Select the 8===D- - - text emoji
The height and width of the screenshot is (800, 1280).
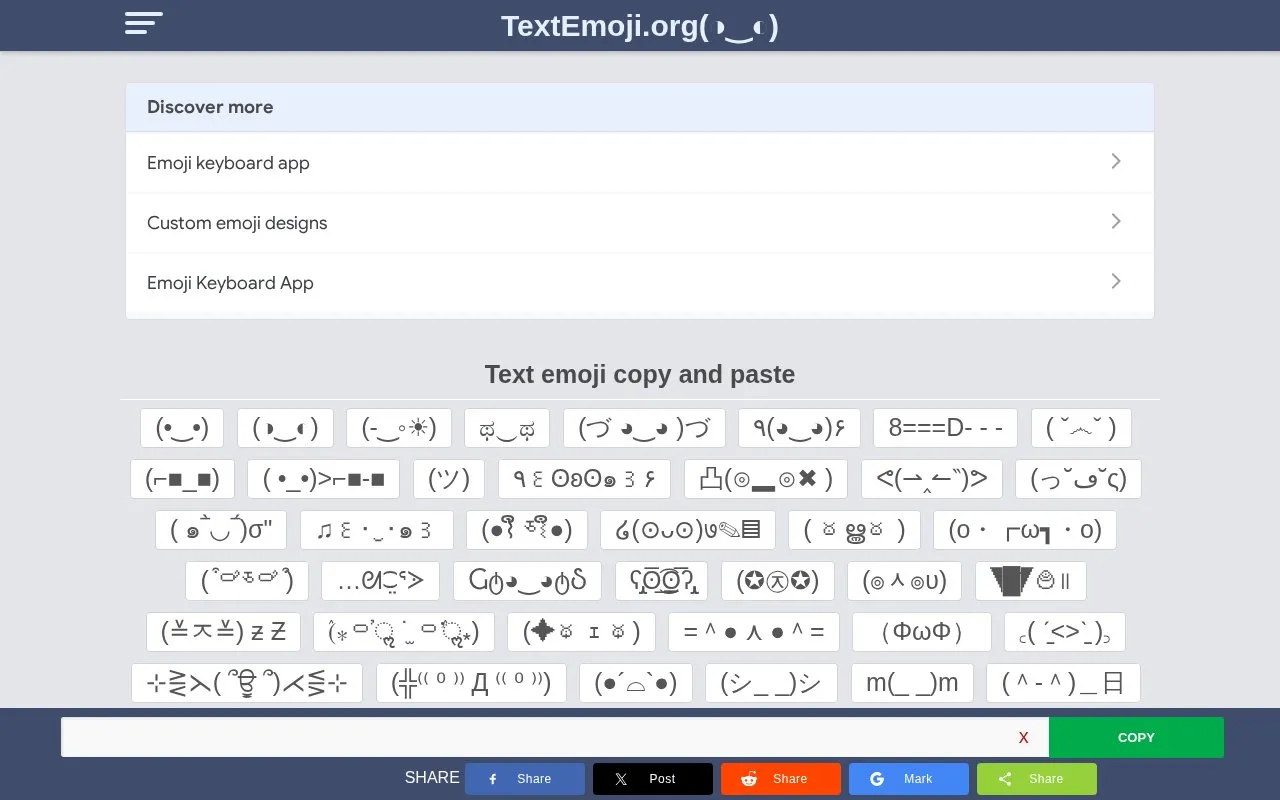click(945, 428)
